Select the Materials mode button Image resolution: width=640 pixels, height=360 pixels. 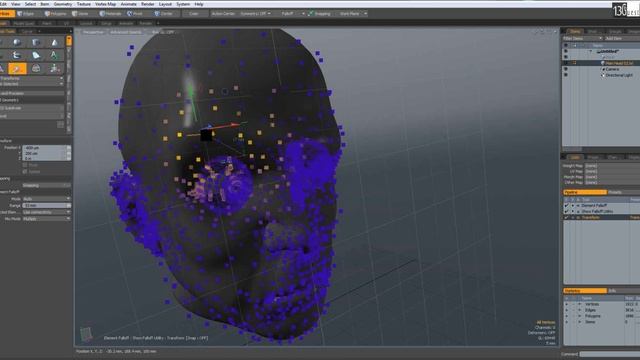pos(111,13)
